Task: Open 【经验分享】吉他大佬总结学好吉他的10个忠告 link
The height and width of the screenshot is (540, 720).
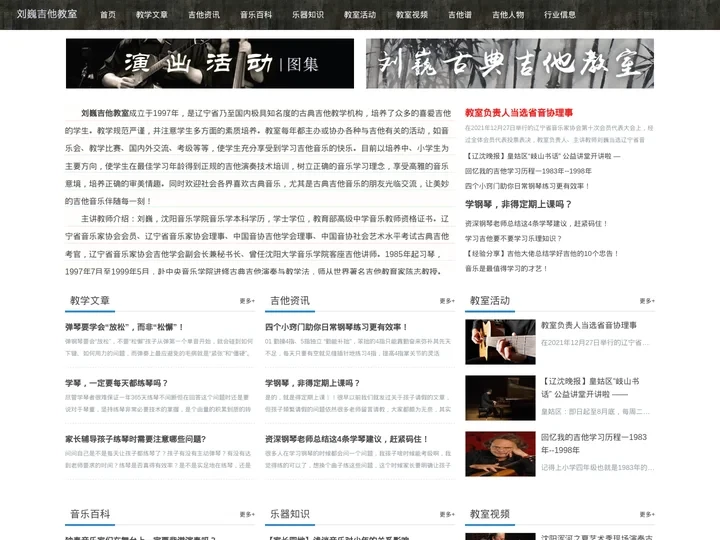Action: [x=542, y=253]
